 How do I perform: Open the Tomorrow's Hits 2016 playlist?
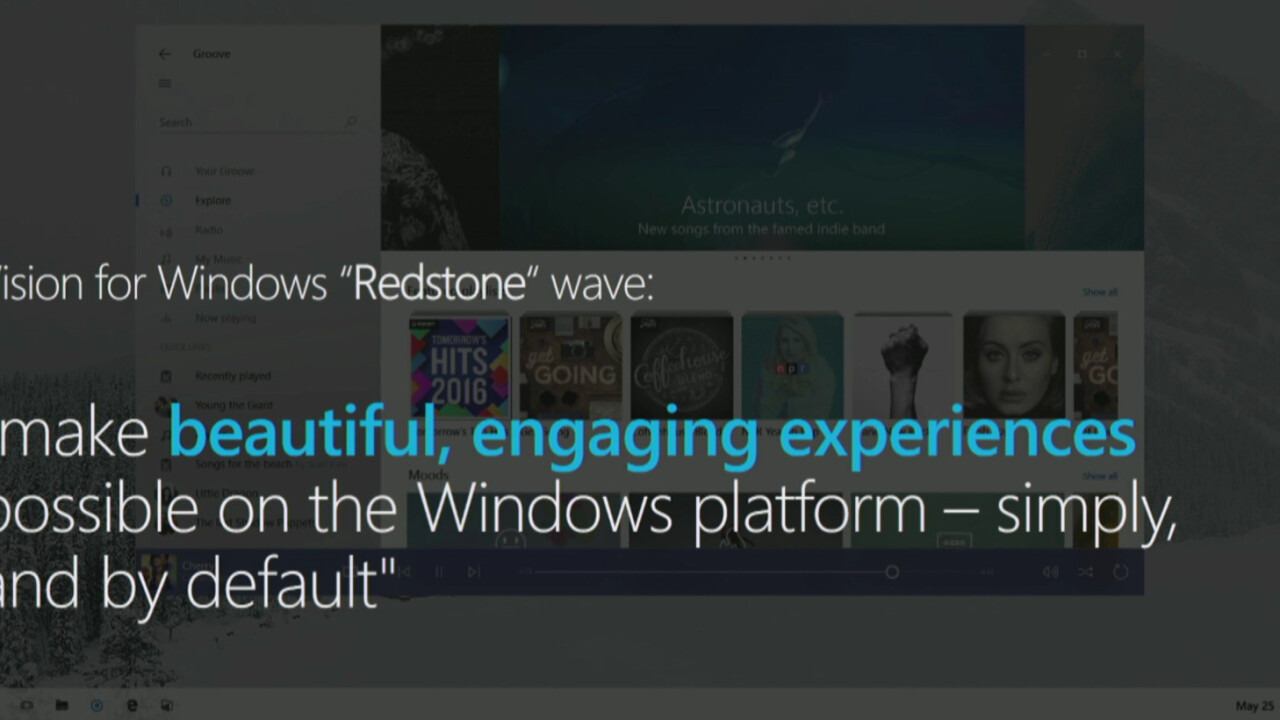(460, 367)
